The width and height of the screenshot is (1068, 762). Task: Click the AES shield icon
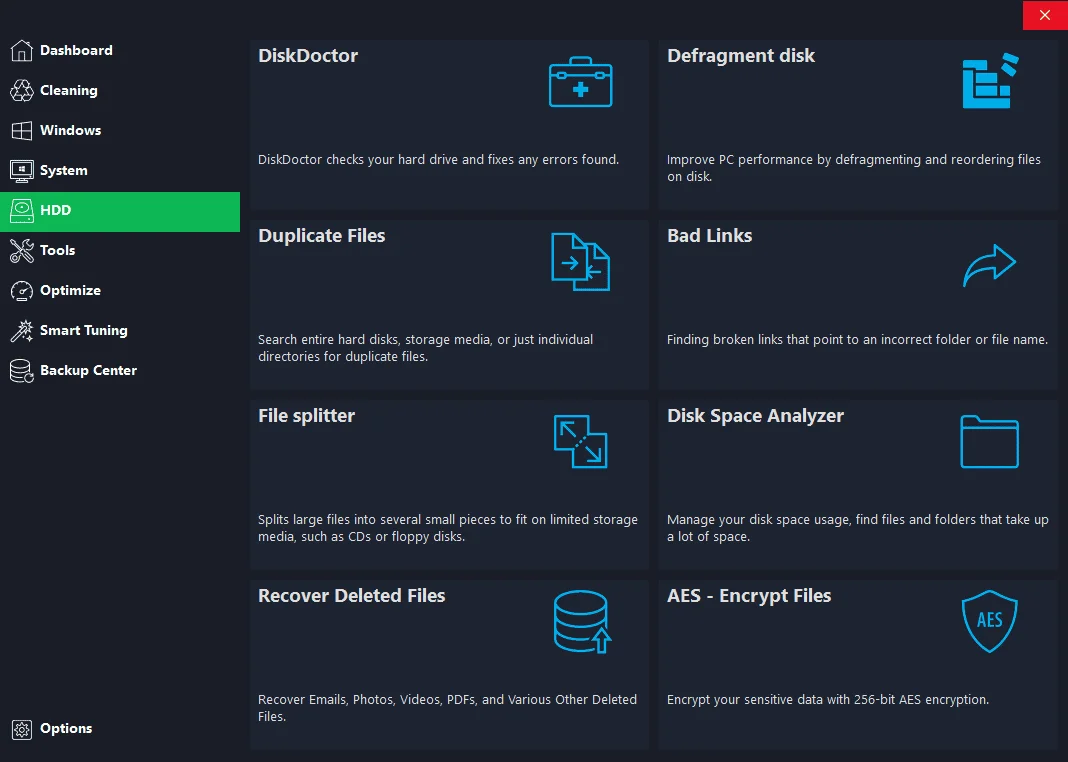tap(990, 621)
